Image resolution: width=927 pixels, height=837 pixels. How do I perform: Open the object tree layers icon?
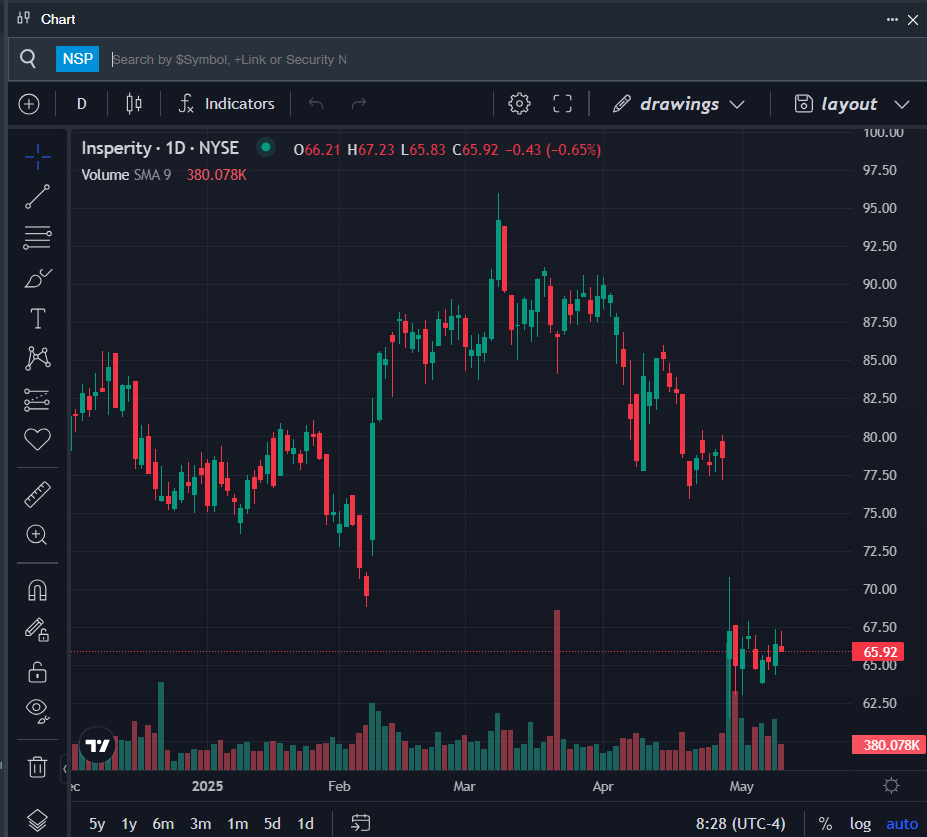click(x=37, y=820)
